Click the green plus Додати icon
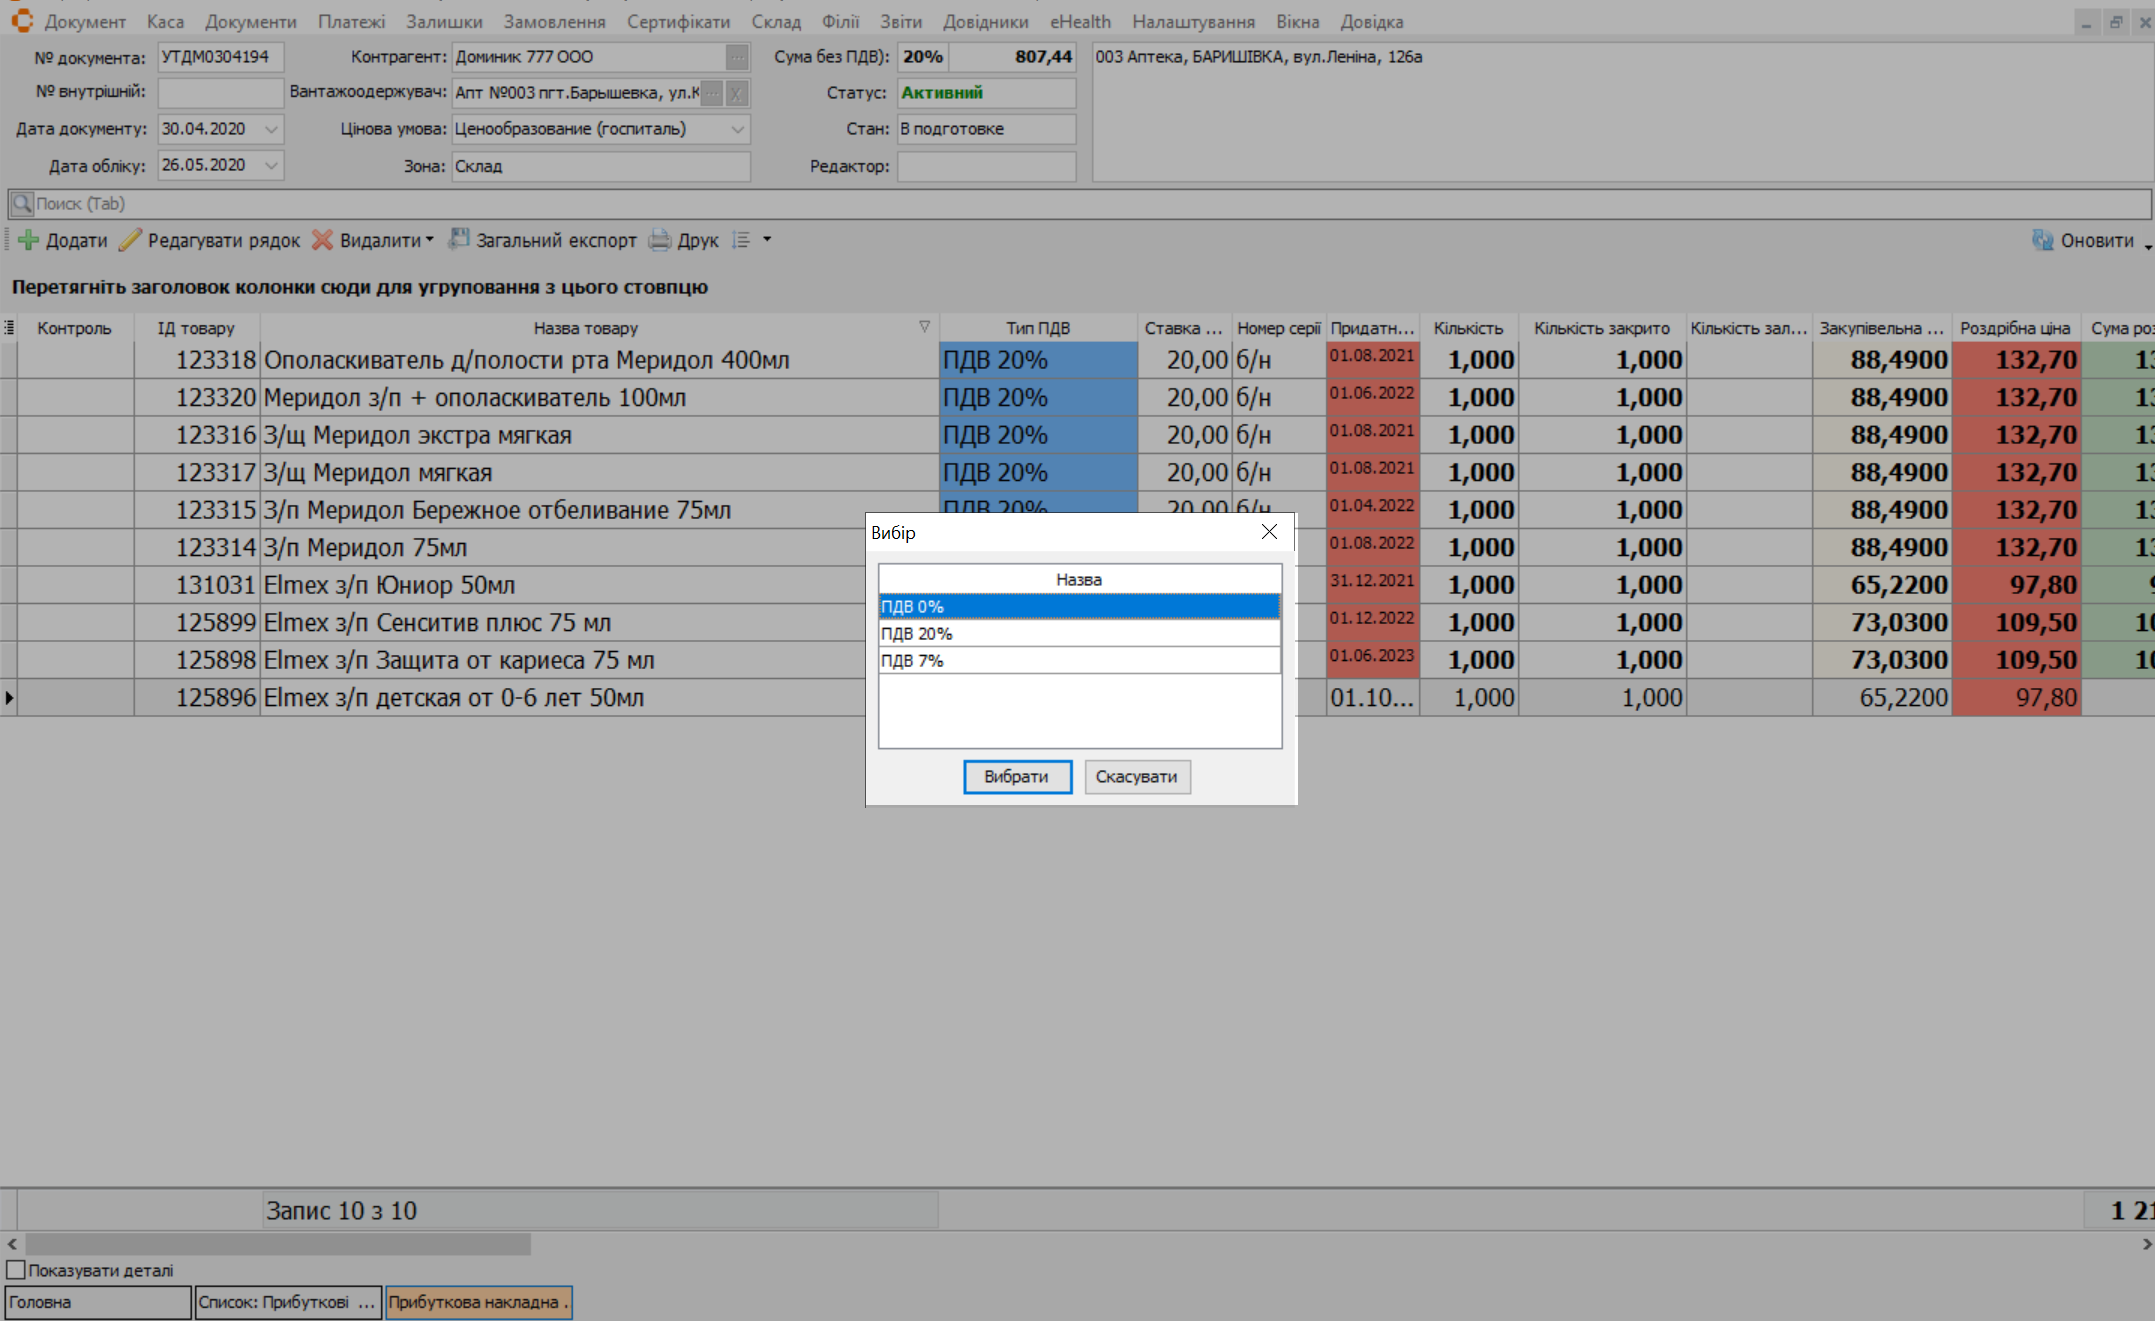The height and width of the screenshot is (1321, 2155). [x=28, y=240]
